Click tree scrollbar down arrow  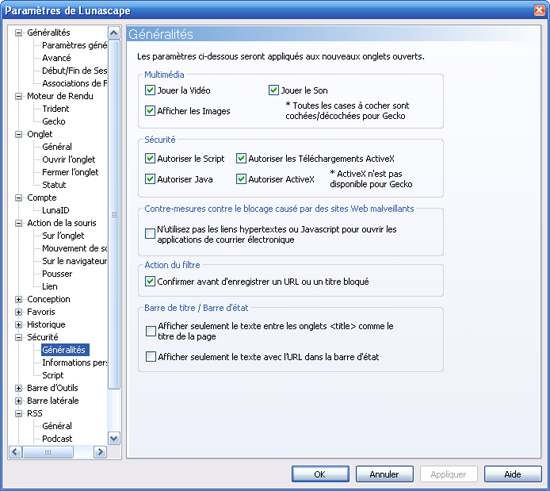[x=114, y=438]
